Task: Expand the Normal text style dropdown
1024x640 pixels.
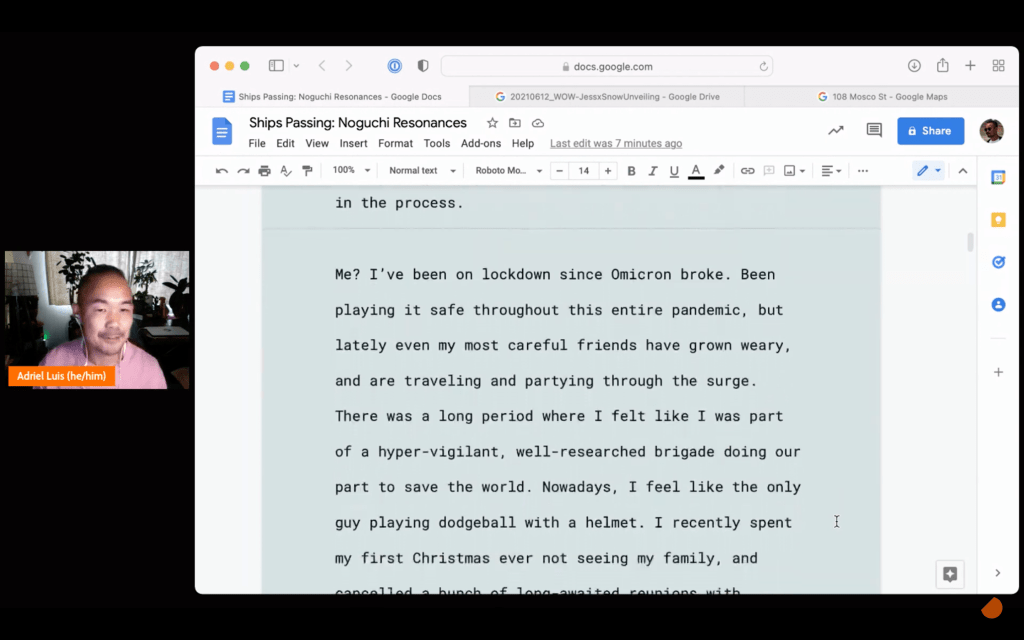Action: click(x=421, y=171)
